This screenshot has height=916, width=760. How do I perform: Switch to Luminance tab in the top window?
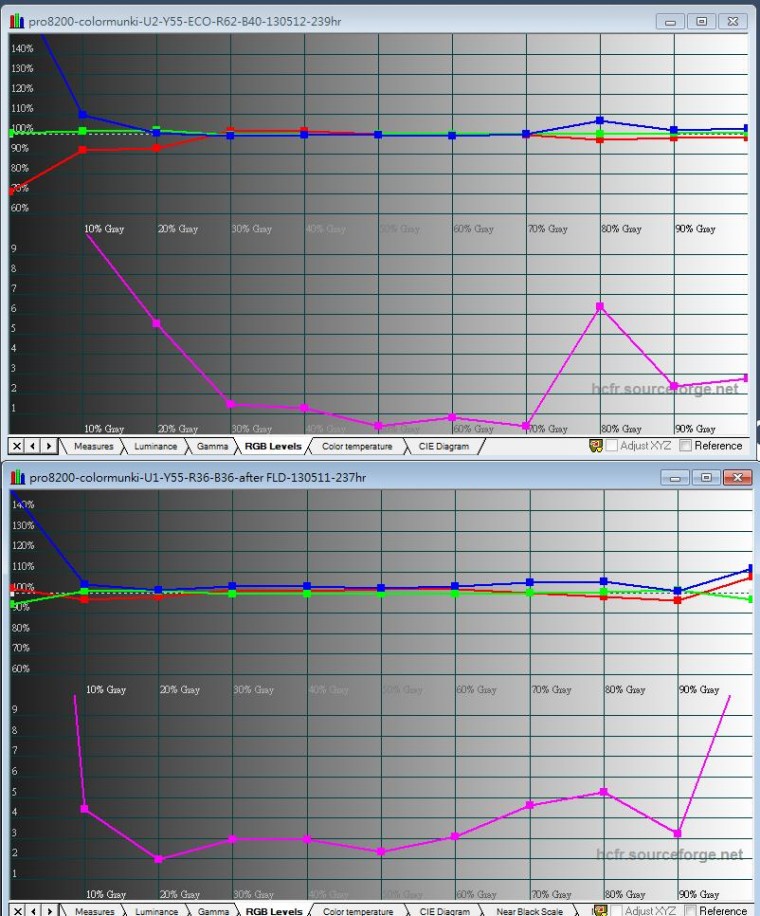coord(155,446)
